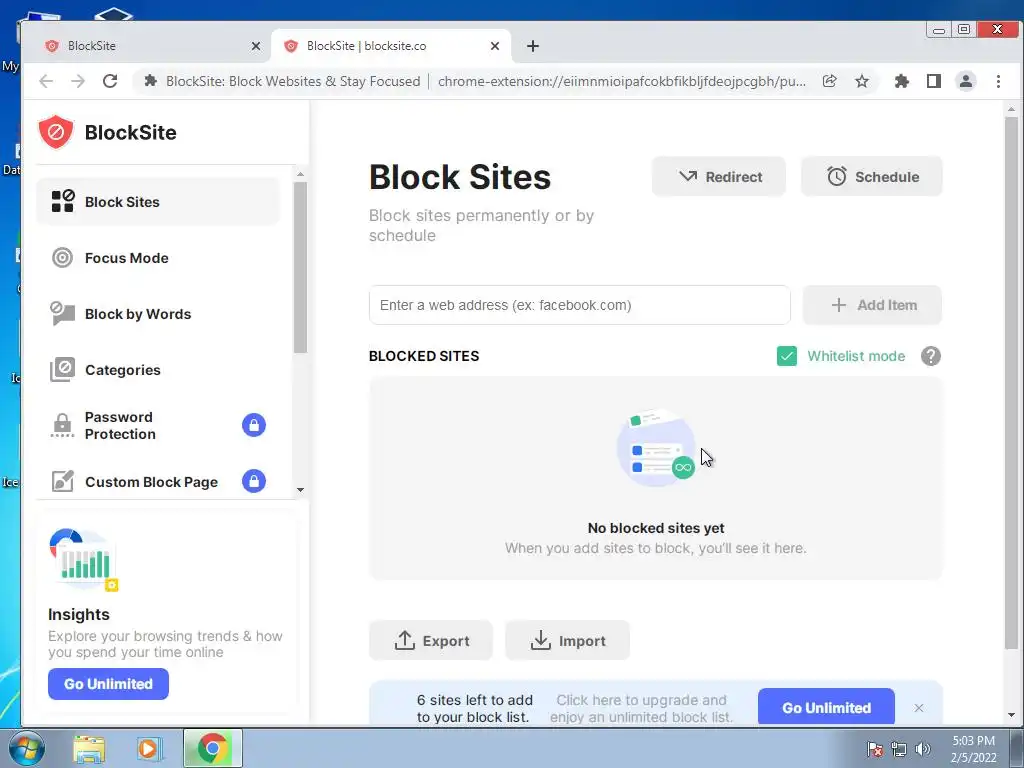The image size is (1024, 768).
Task: Click the page scroll down arrow
Action: [1011, 715]
